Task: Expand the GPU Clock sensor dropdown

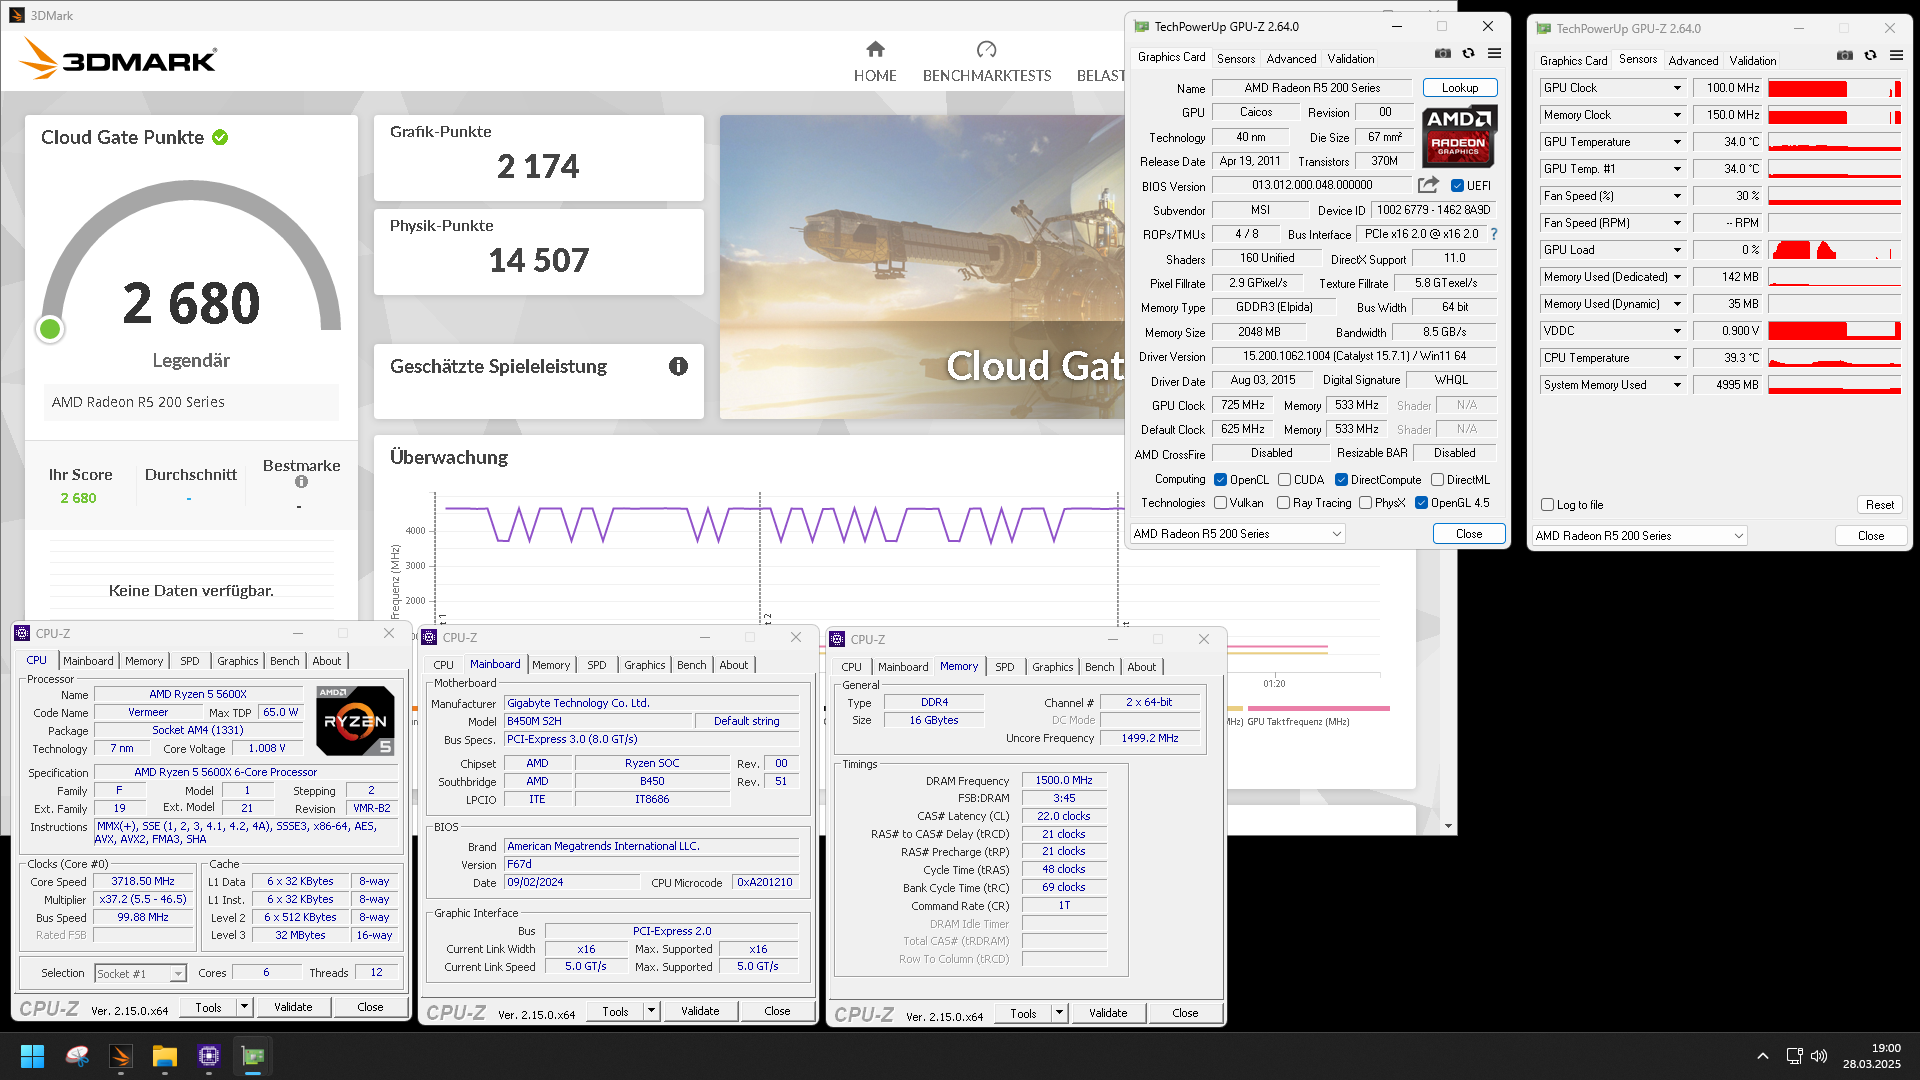Action: coord(1677,88)
